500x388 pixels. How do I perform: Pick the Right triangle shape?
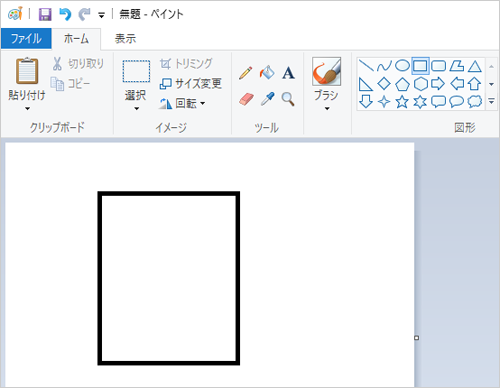(366, 84)
